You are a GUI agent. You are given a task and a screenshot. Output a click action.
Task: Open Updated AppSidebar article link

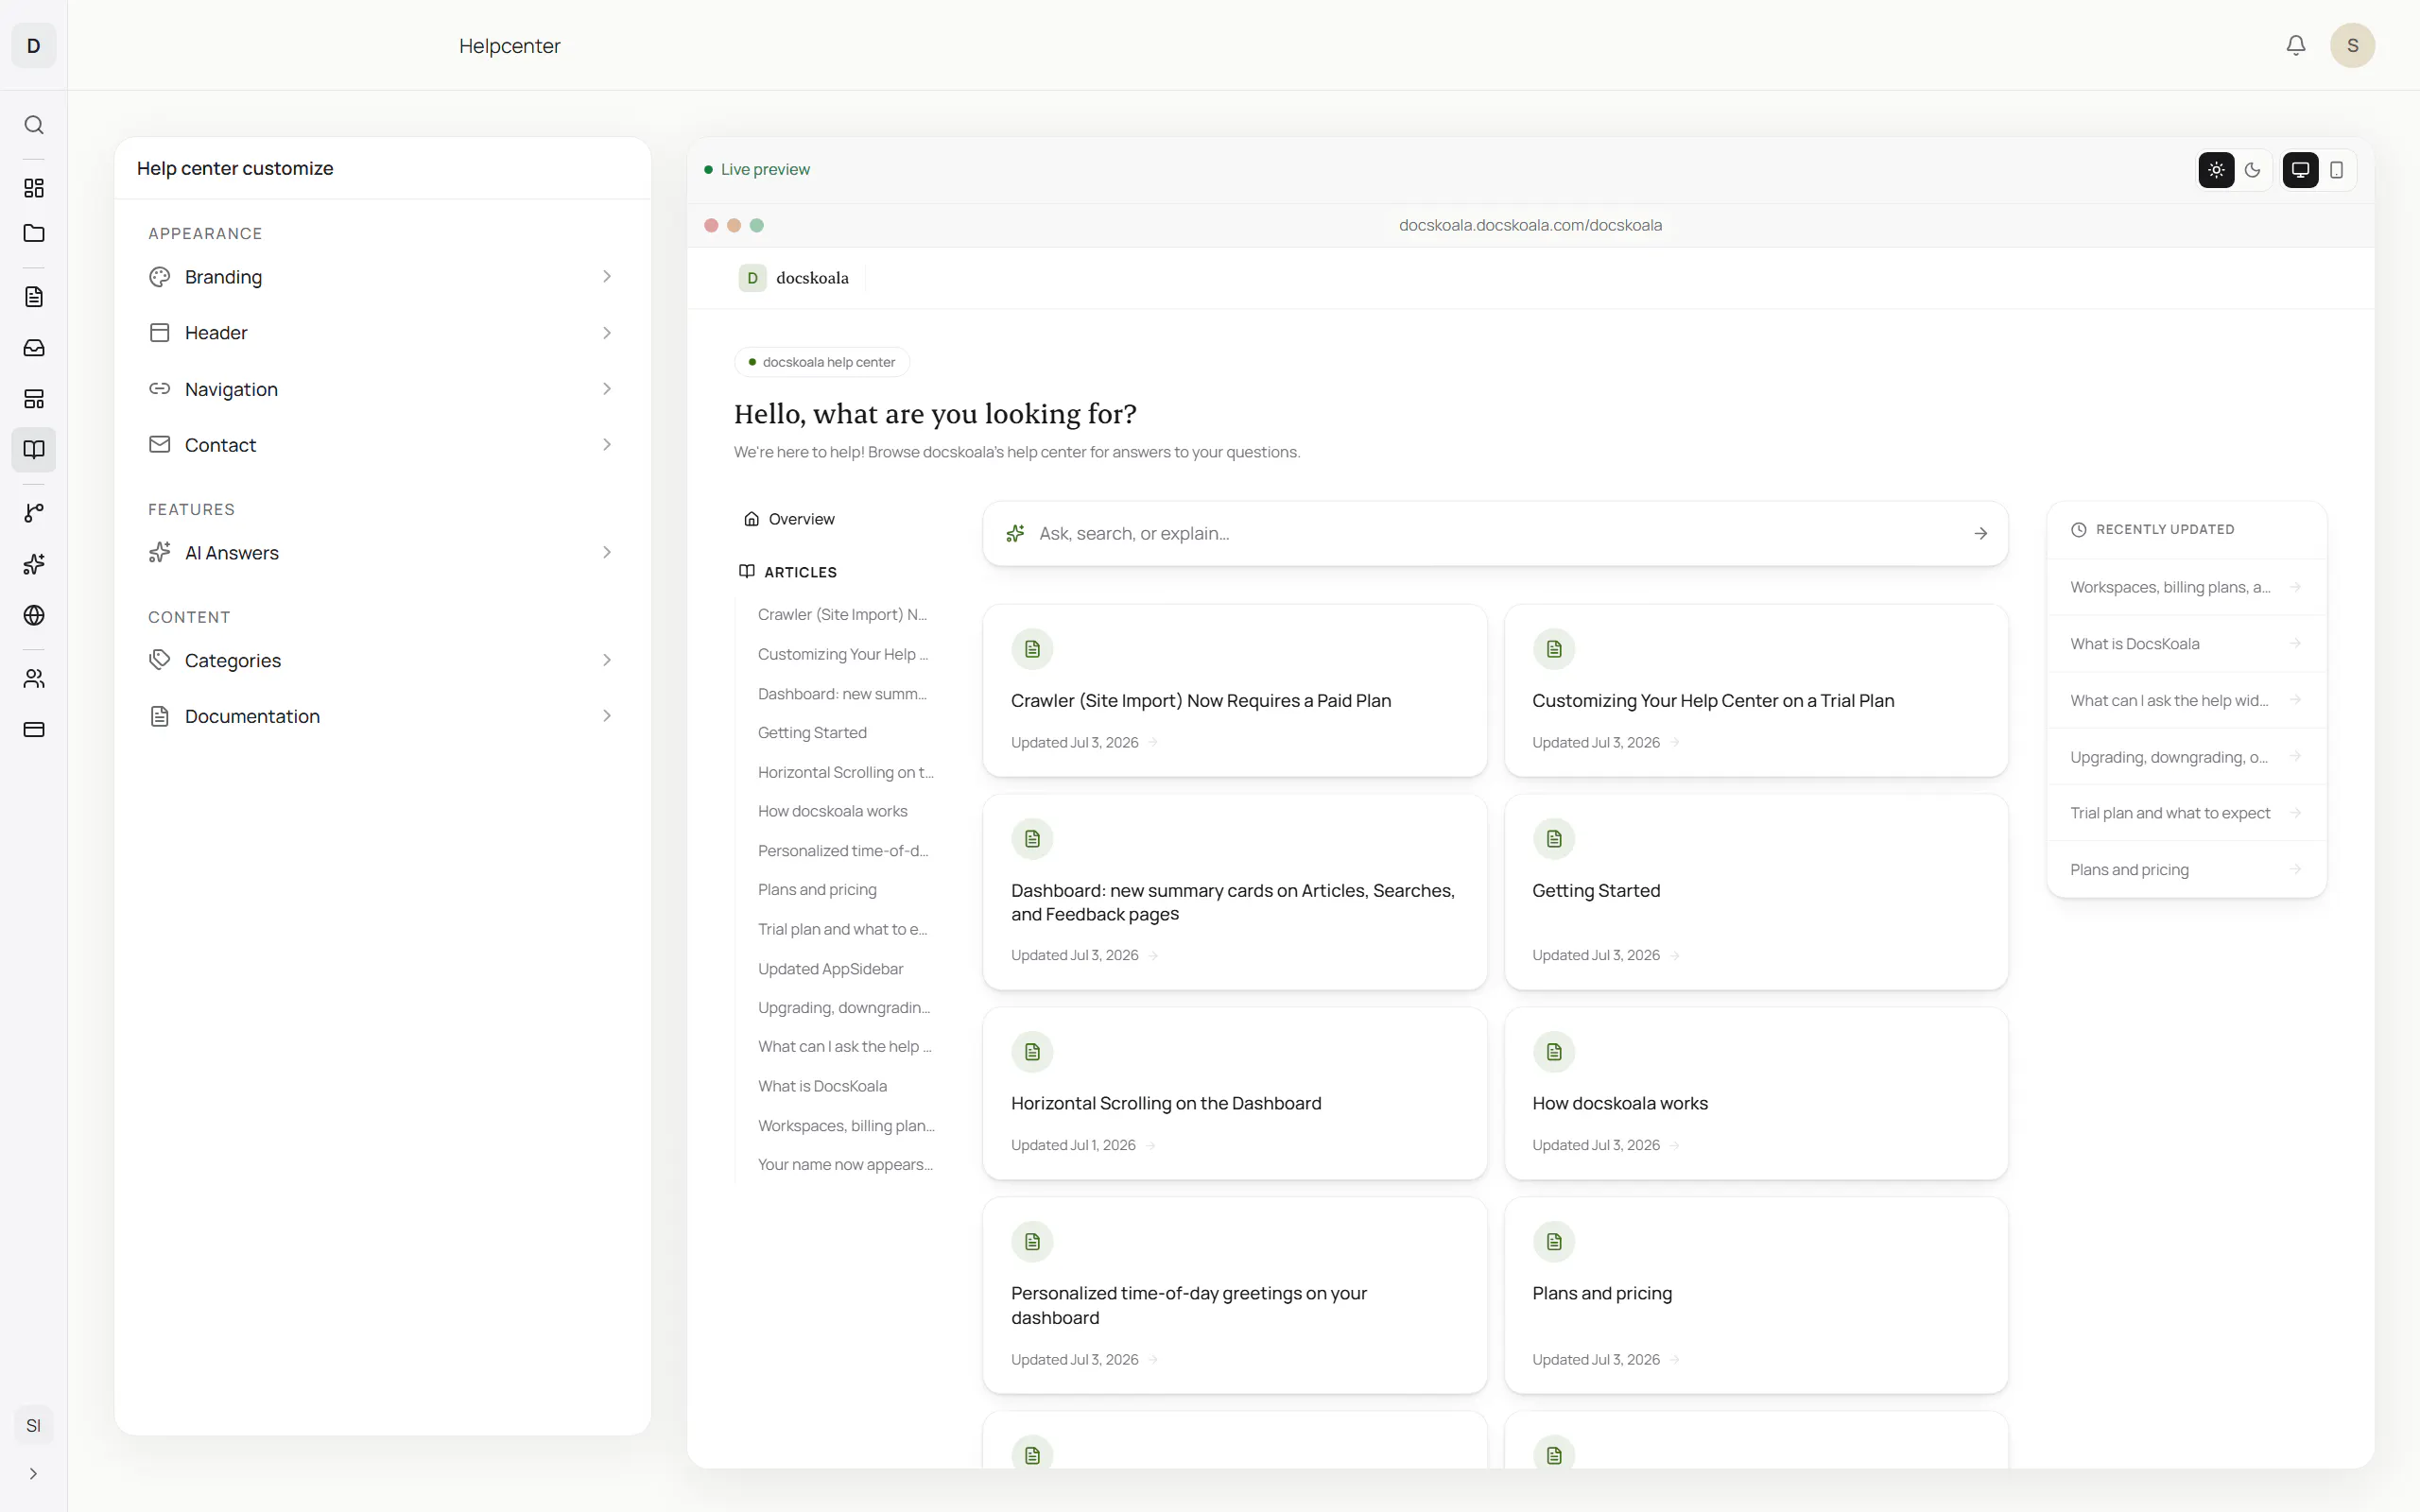click(x=830, y=969)
